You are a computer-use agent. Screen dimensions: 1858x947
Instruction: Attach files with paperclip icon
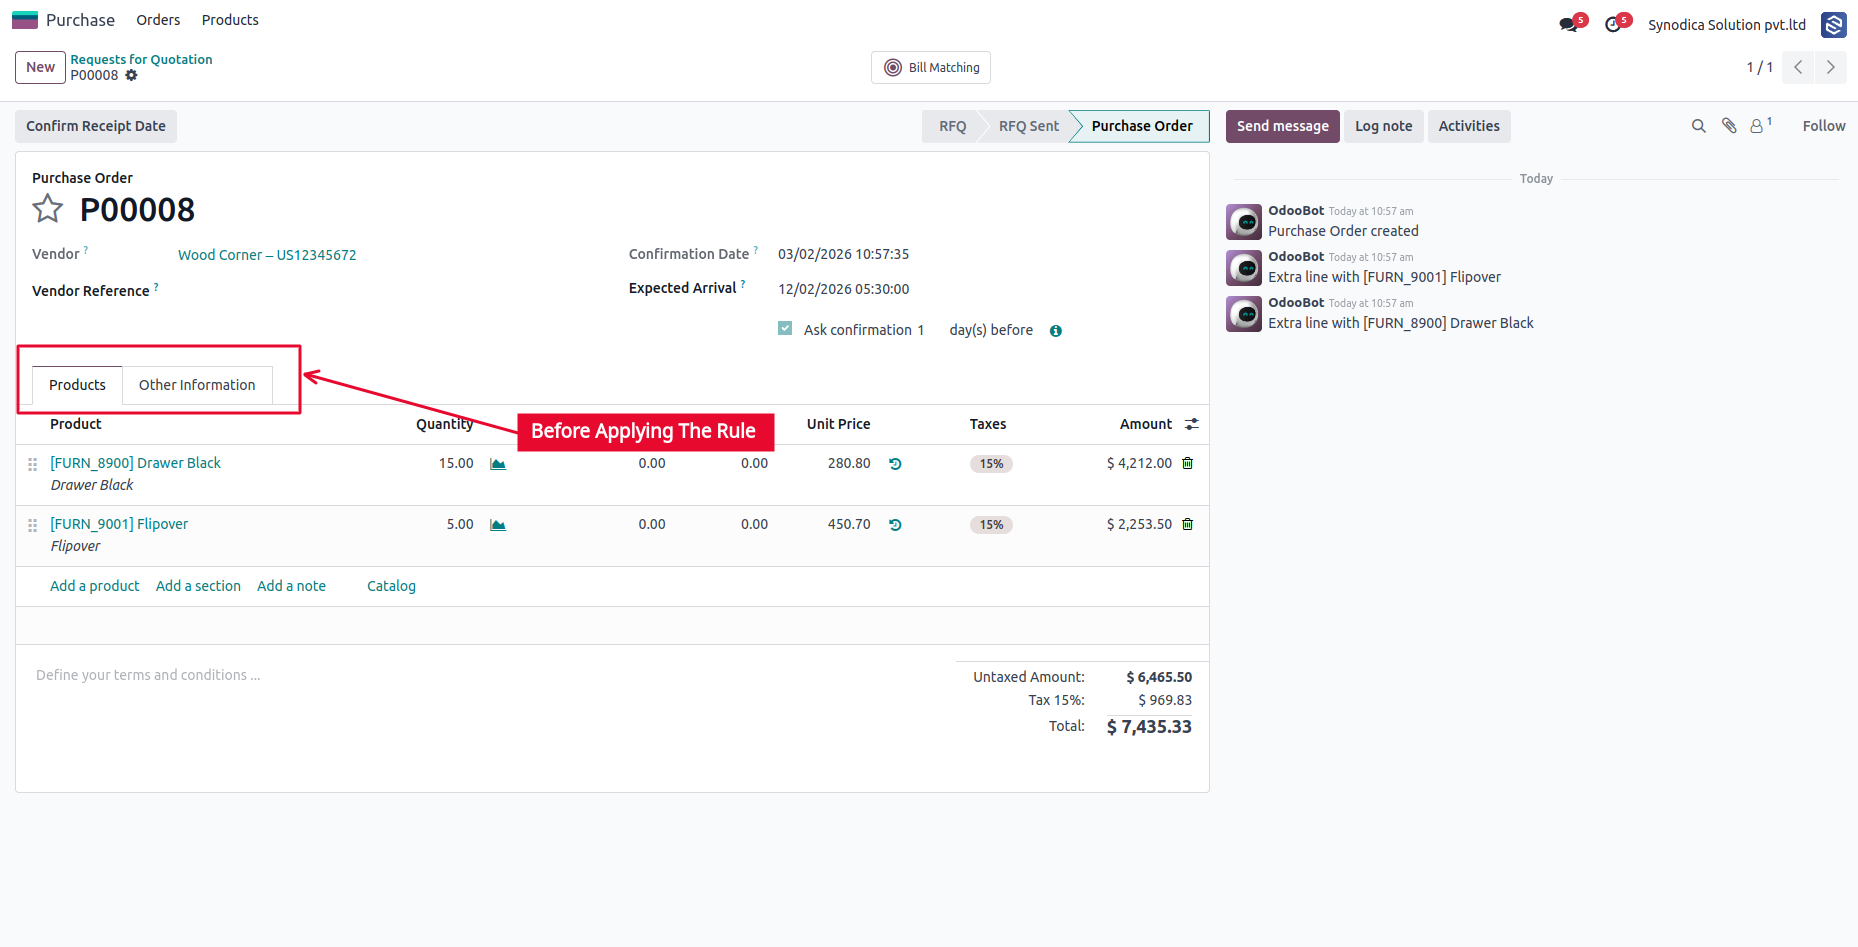pos(1729,126)
